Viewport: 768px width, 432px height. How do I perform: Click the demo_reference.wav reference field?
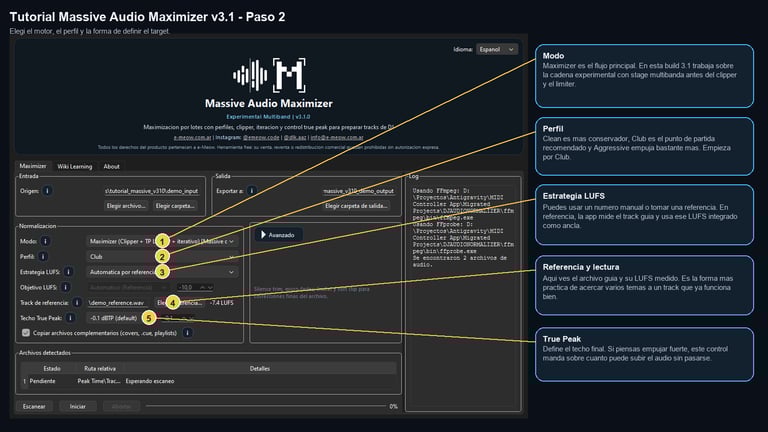(118, 303)
